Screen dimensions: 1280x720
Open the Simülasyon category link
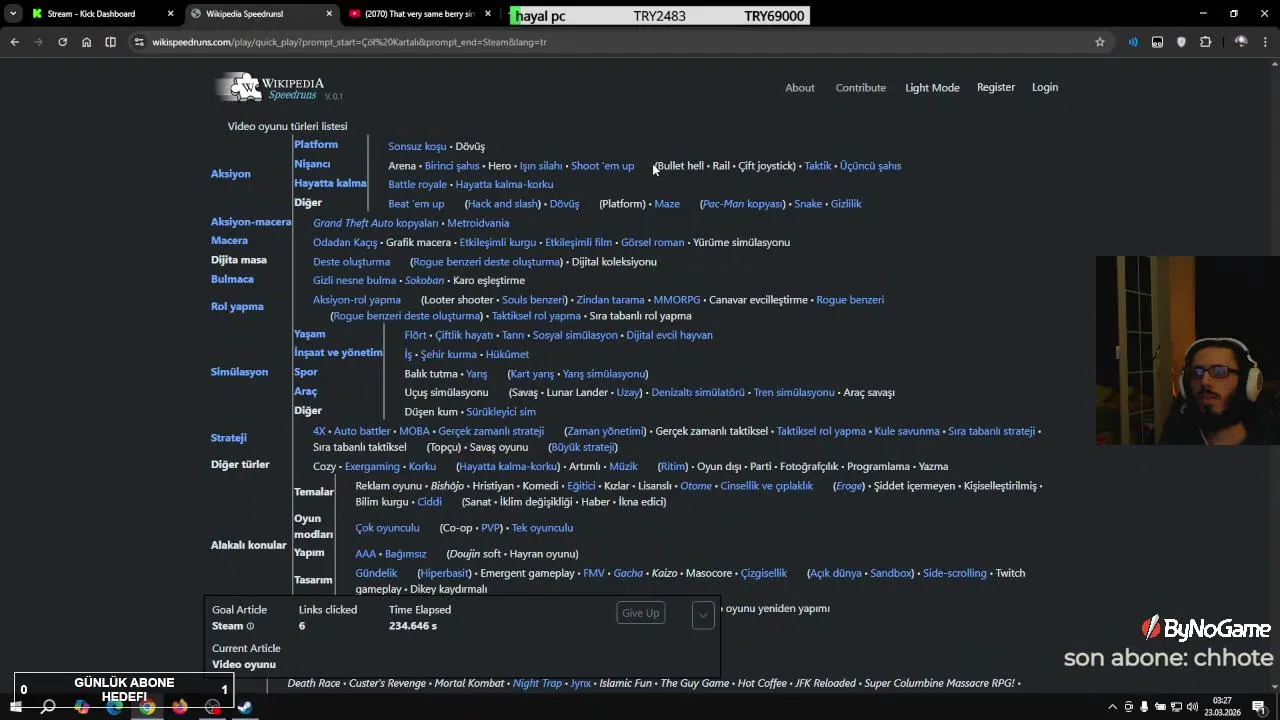click(239, 372)
